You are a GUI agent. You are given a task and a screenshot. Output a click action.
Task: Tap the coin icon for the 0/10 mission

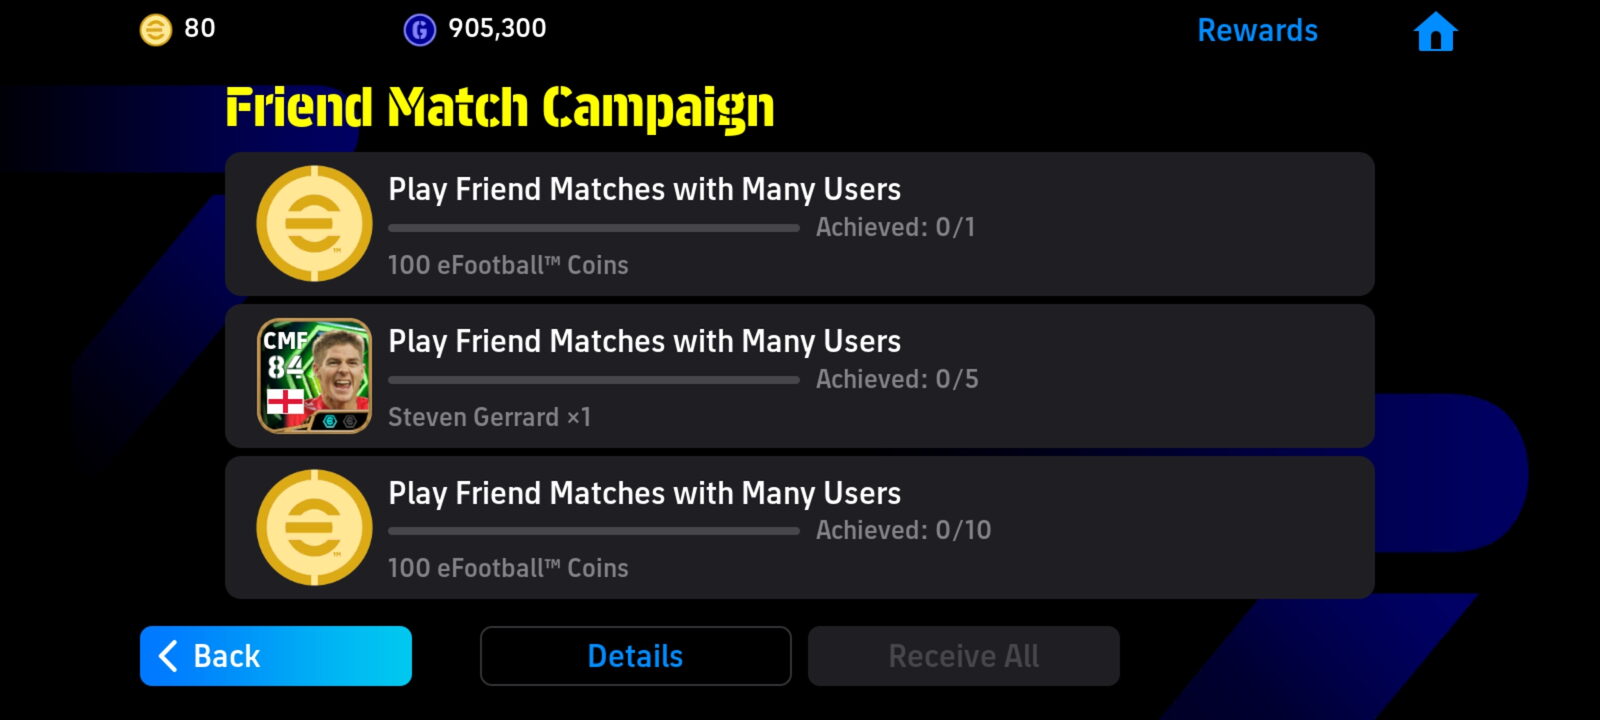[314, 527]
